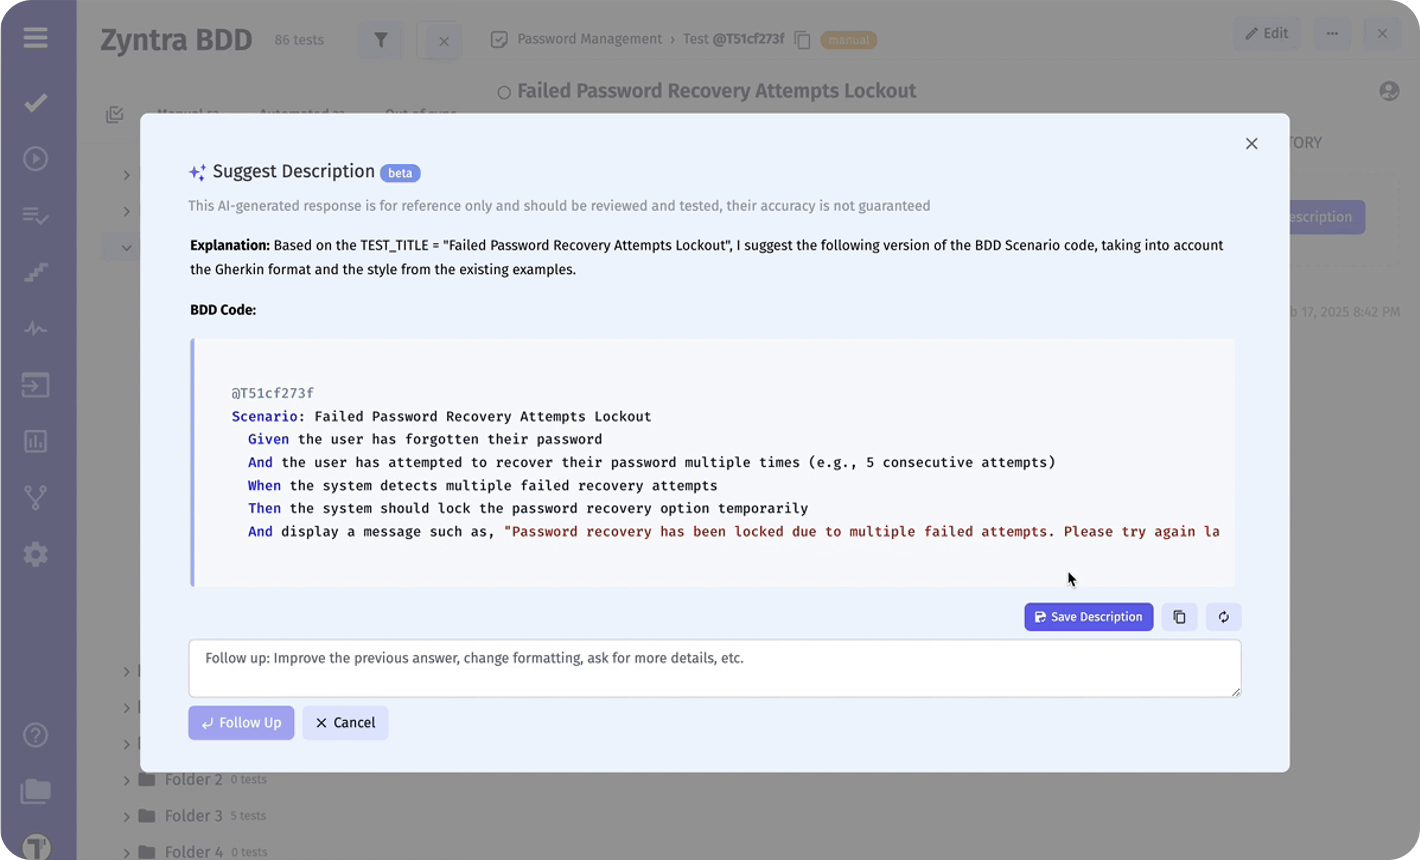The height and width of the screenshot is (860, 1420).
Task: Open the help question mark icon
Action: (36, 735)
